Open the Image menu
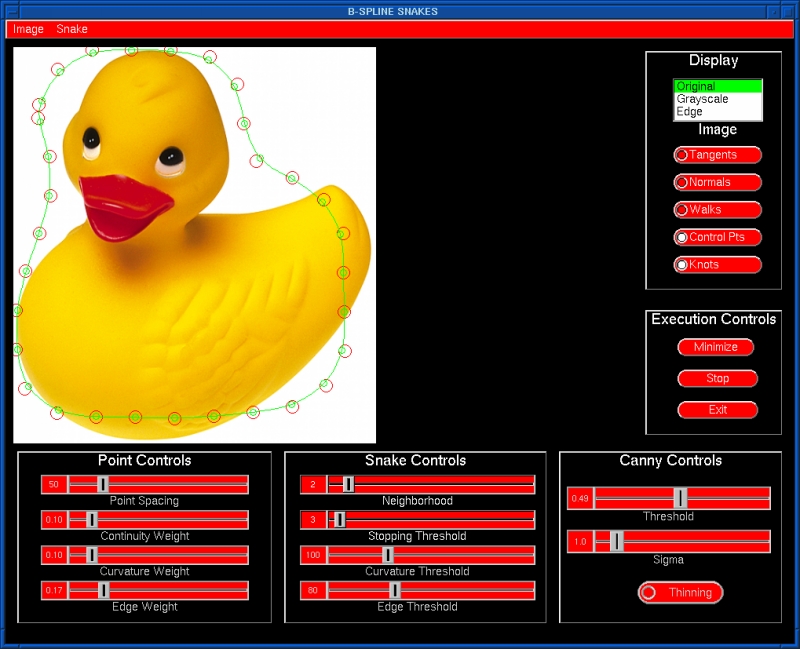 coord(28,29)
